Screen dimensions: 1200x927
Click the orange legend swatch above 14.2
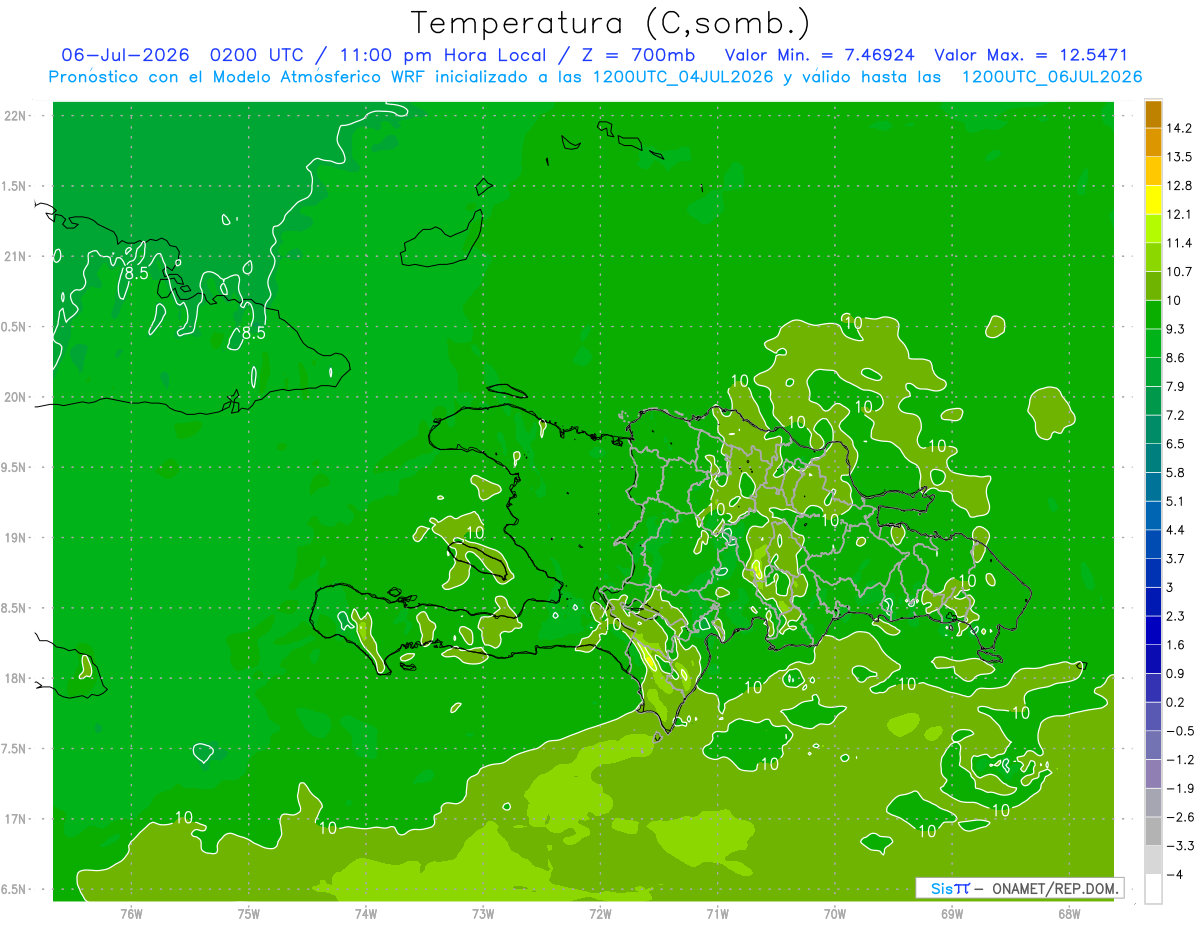click(x=1153, y=114)
